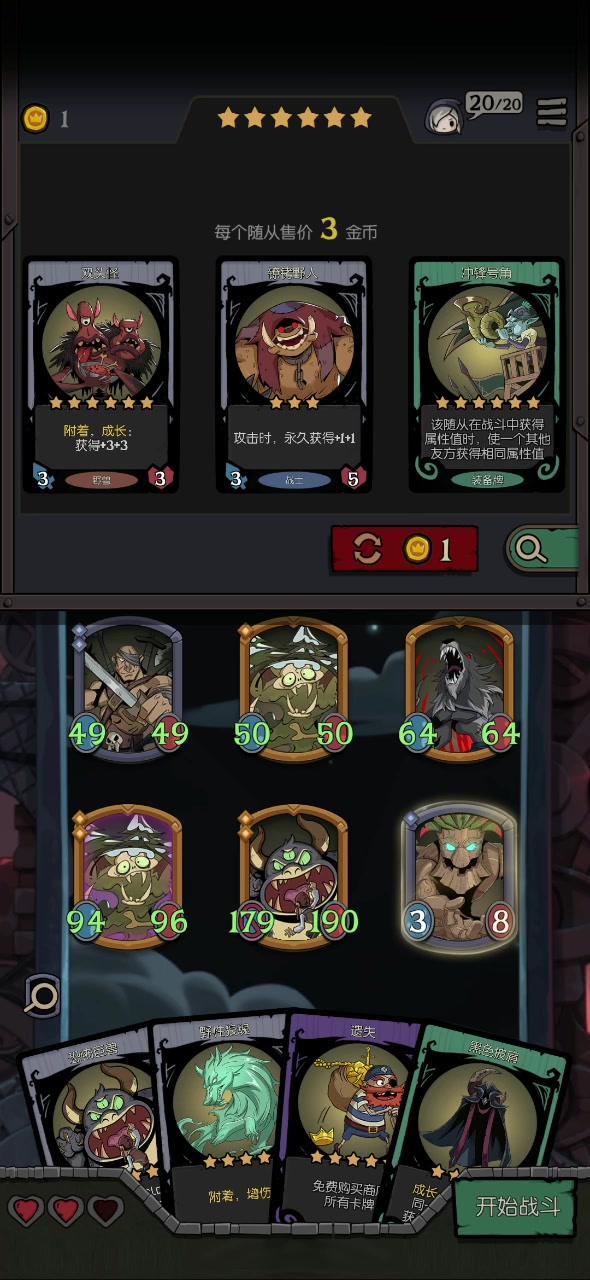Select the 64/64 howling wolf minion

tap(459, 690)
